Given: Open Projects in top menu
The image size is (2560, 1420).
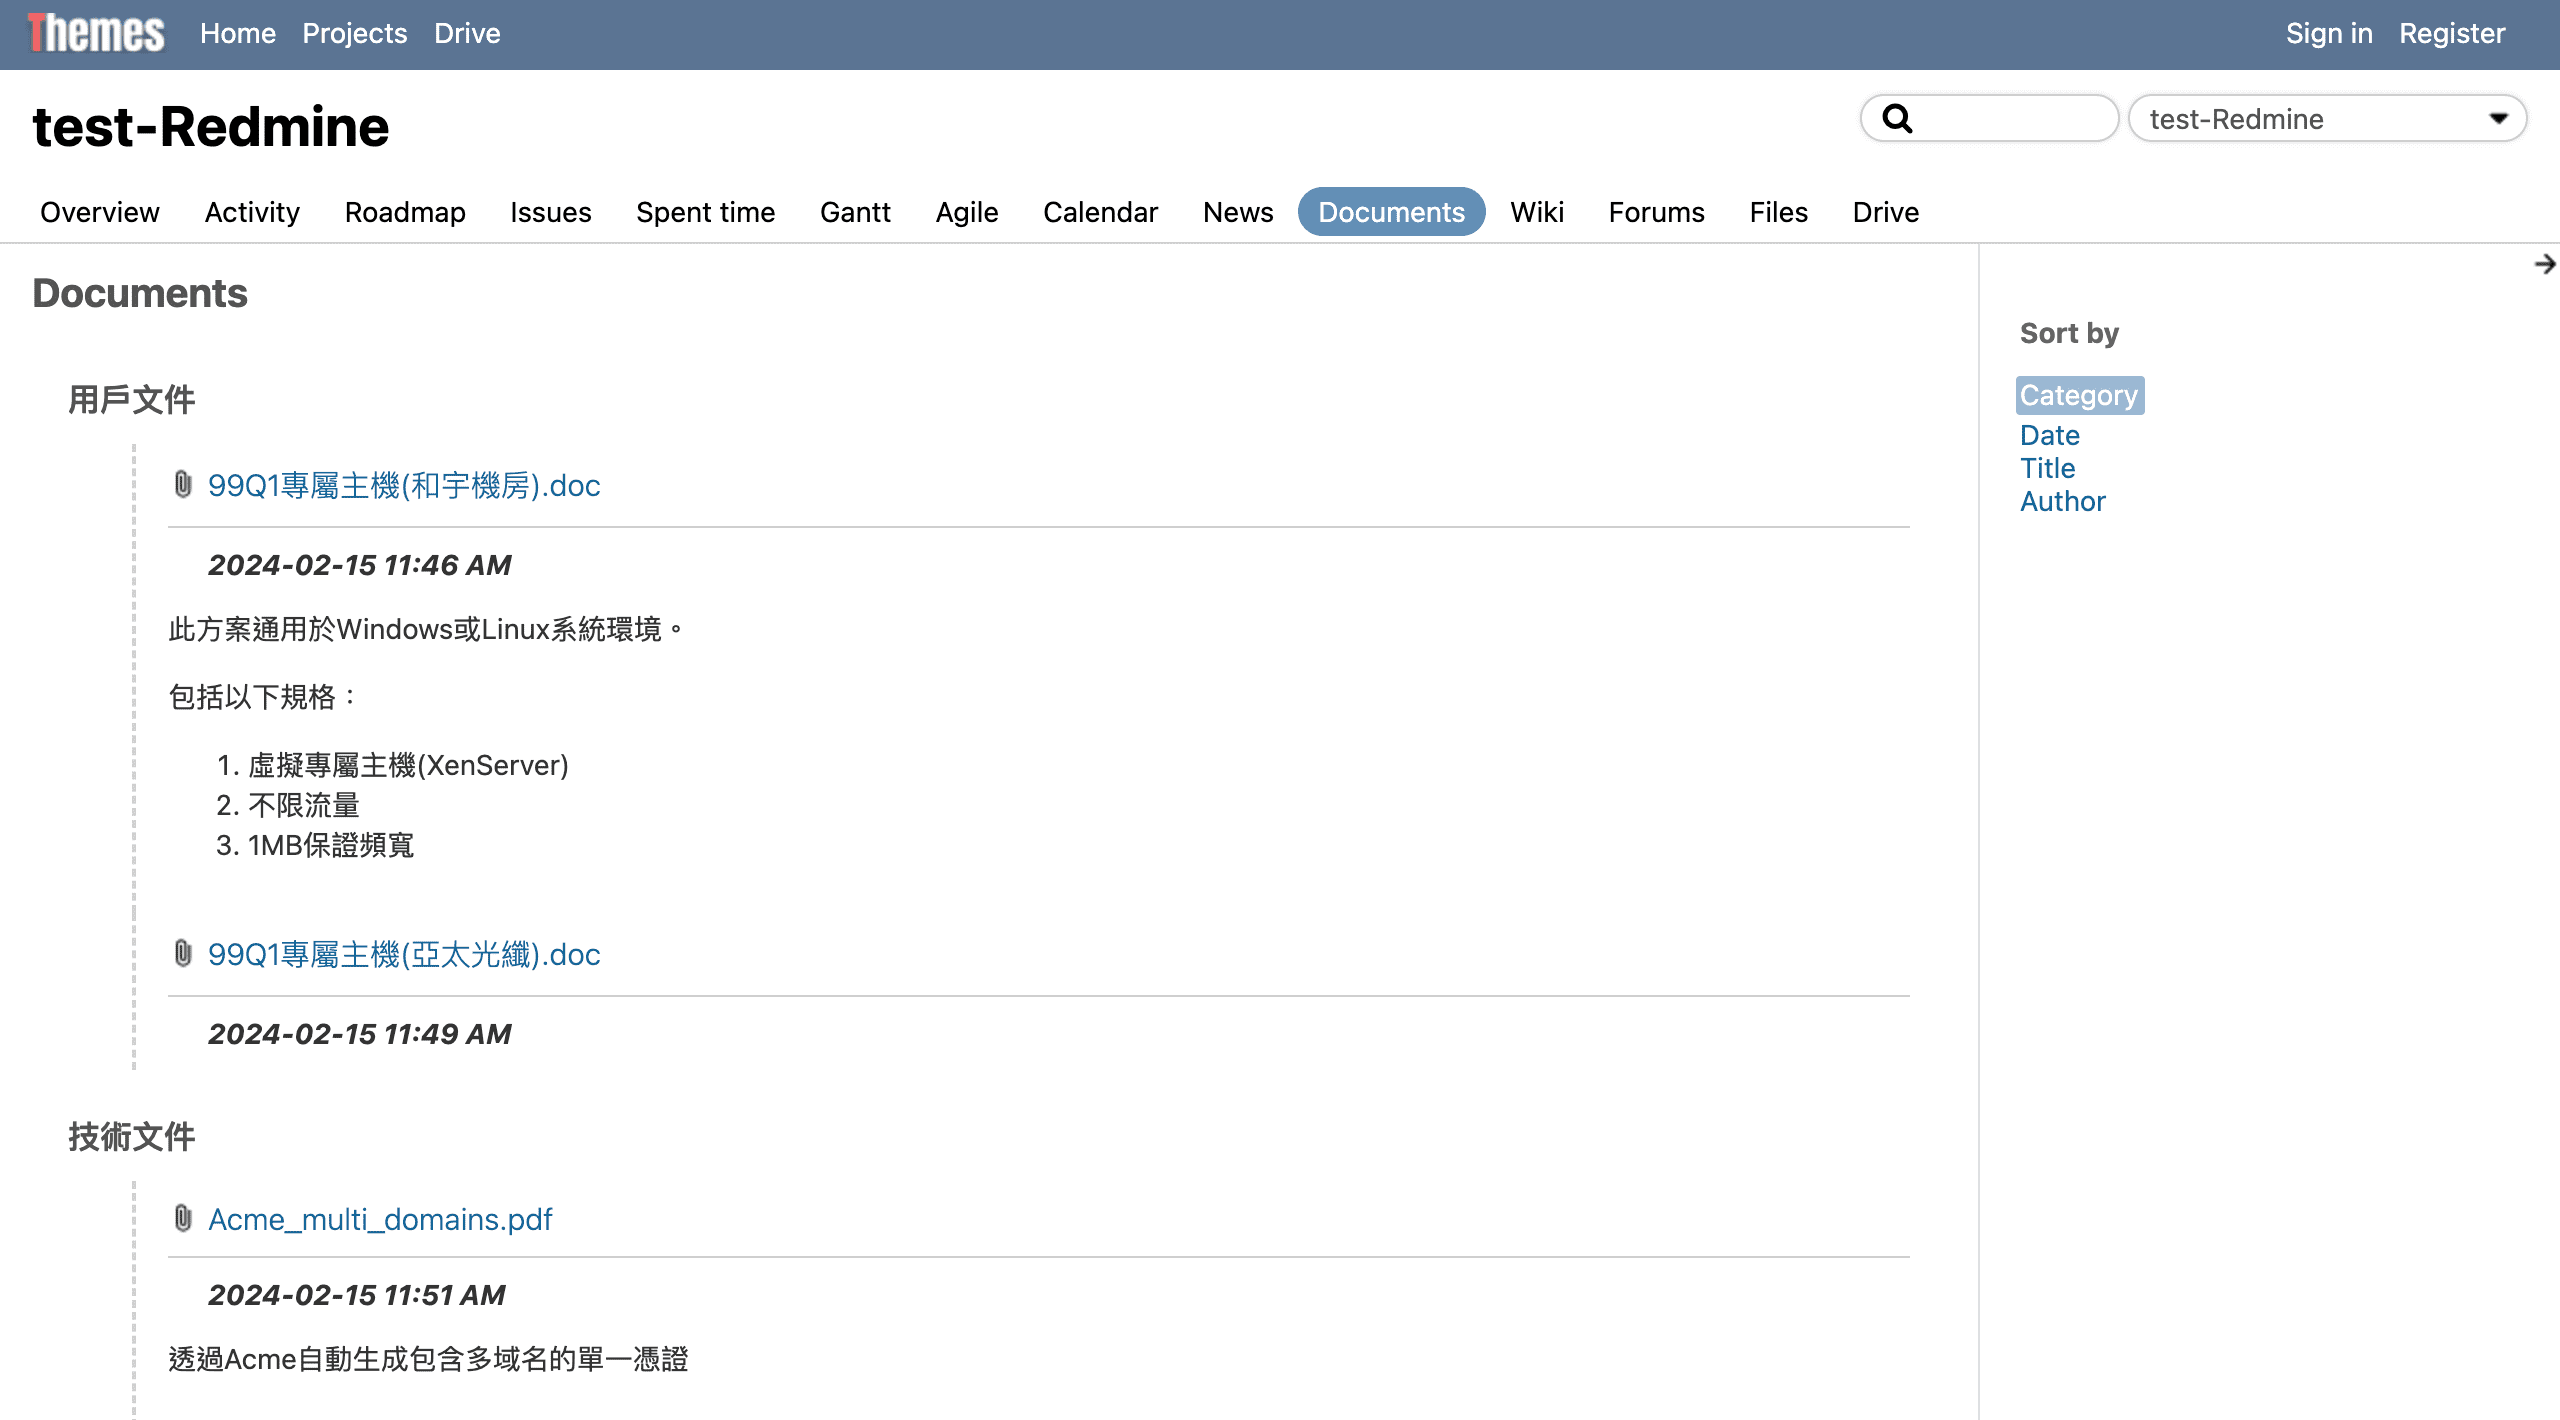Looking at the screenshot, I should [354, 33].
